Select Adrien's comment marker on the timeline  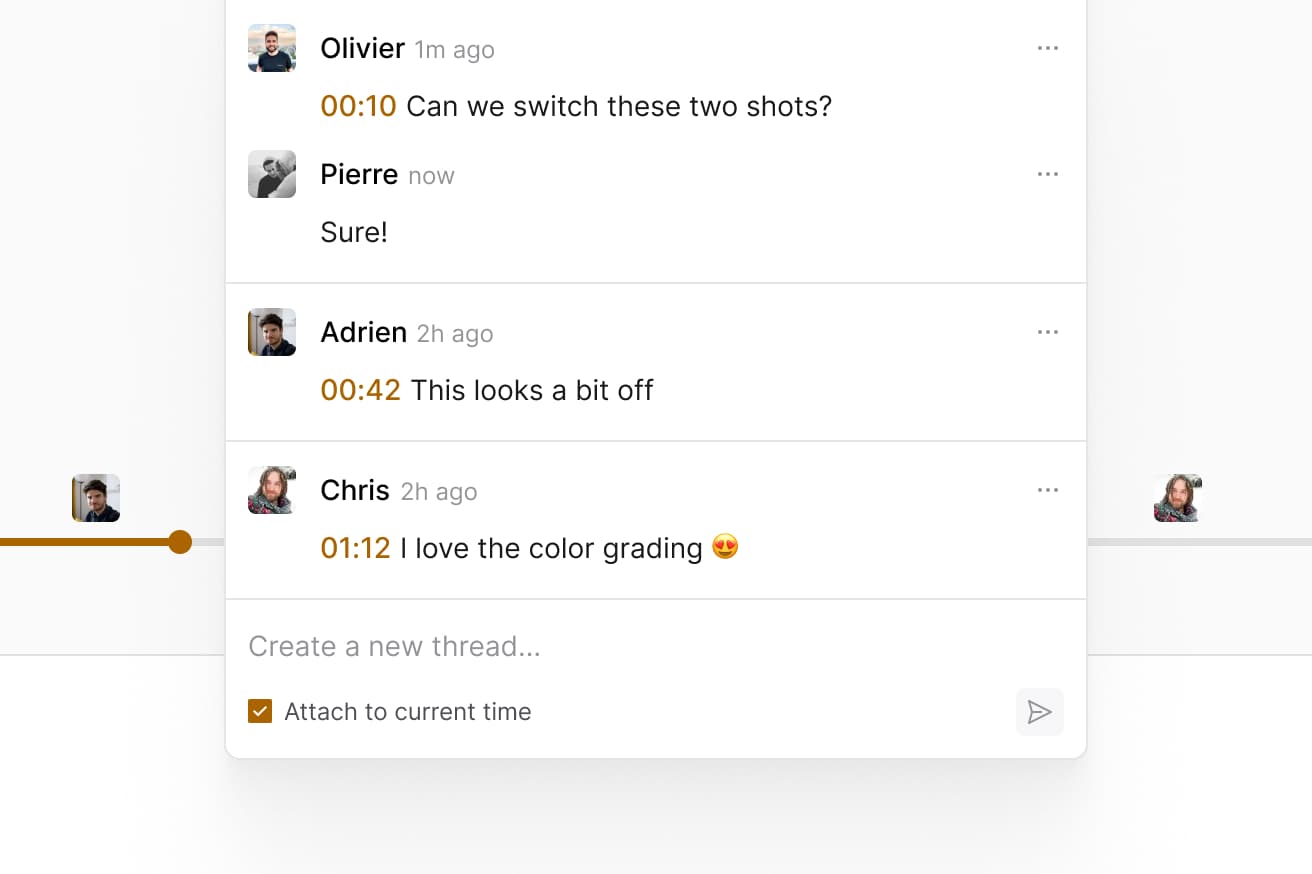pos(96,498)
